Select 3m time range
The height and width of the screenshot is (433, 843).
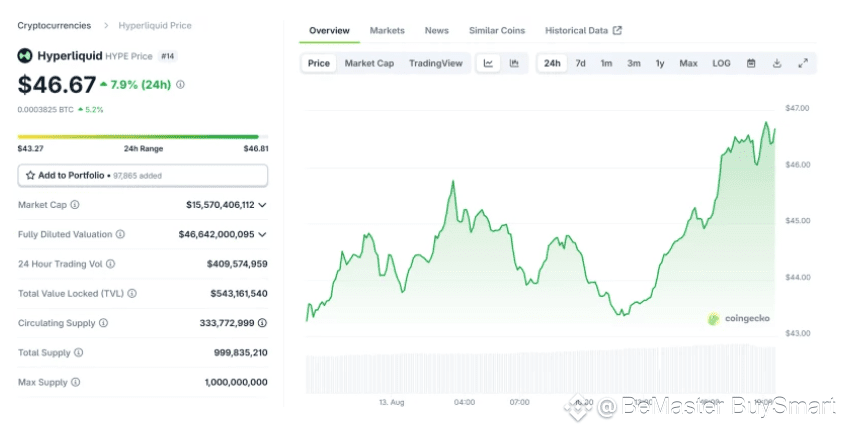pos(634,63)
